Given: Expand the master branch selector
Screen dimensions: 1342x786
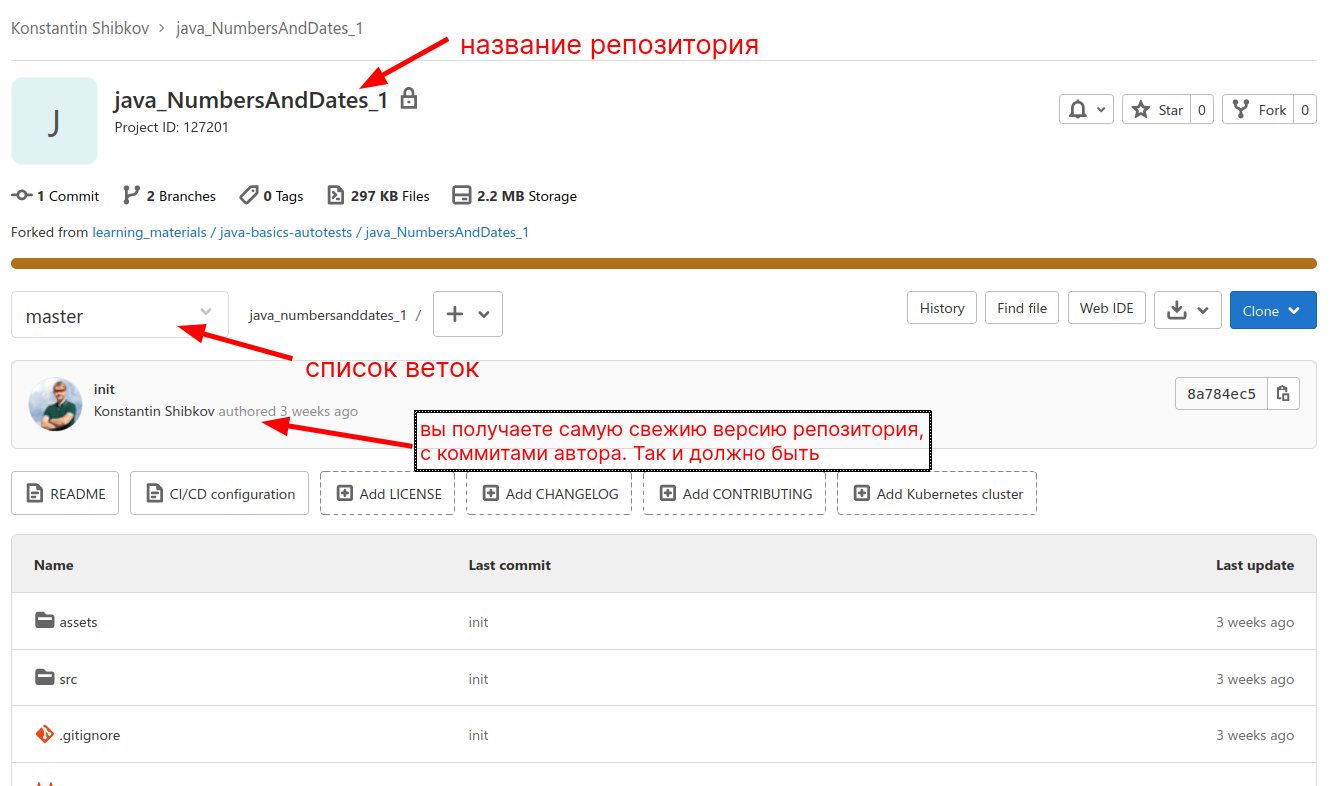Looking at the screenshot, I should coord(120,315).
